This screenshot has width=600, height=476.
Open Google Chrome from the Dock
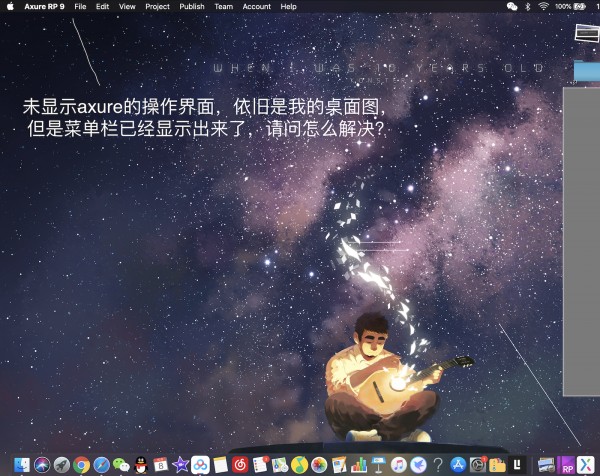(x=82, y=465)
